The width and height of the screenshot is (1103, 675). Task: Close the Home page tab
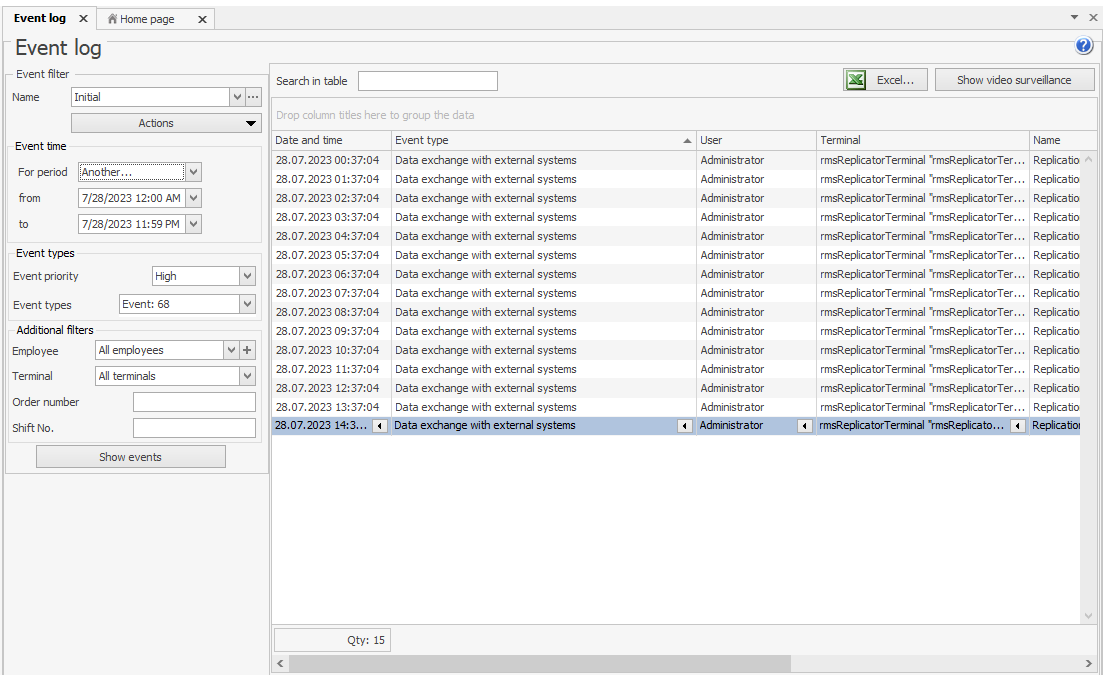[202, 19]
